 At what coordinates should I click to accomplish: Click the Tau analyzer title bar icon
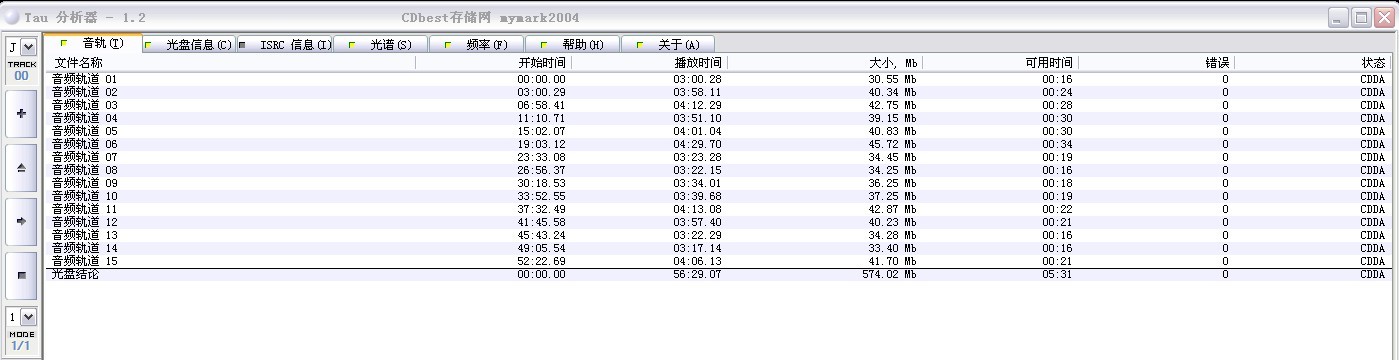13,18
